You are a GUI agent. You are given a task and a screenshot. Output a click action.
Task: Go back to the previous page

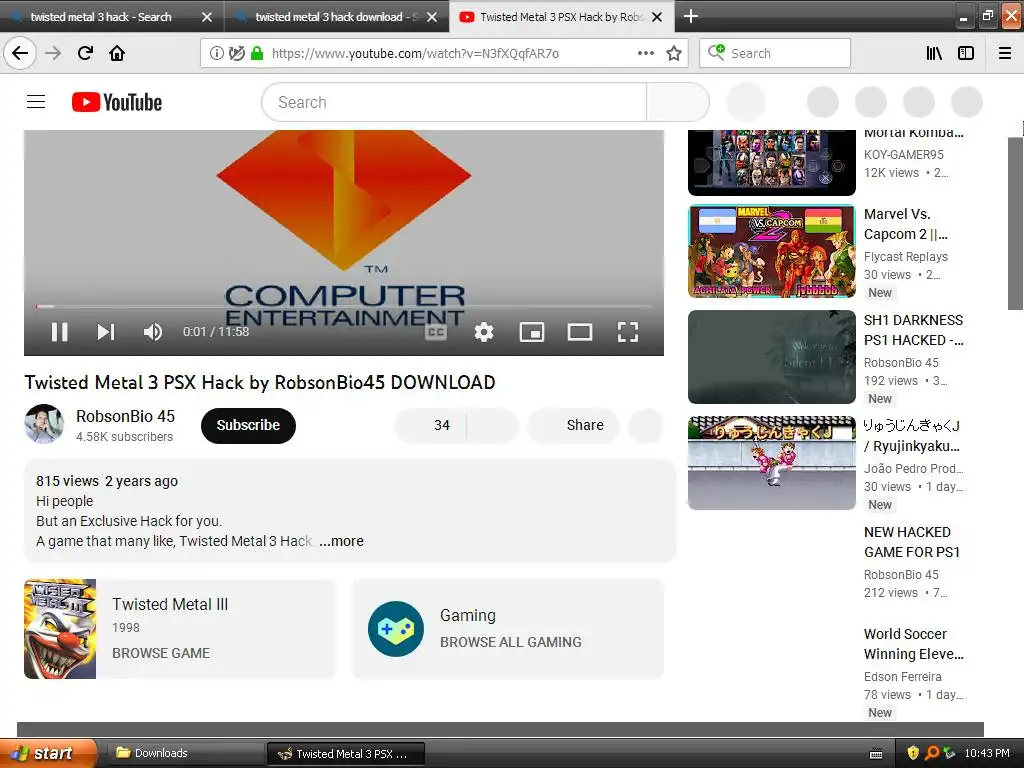click(20, 53)
